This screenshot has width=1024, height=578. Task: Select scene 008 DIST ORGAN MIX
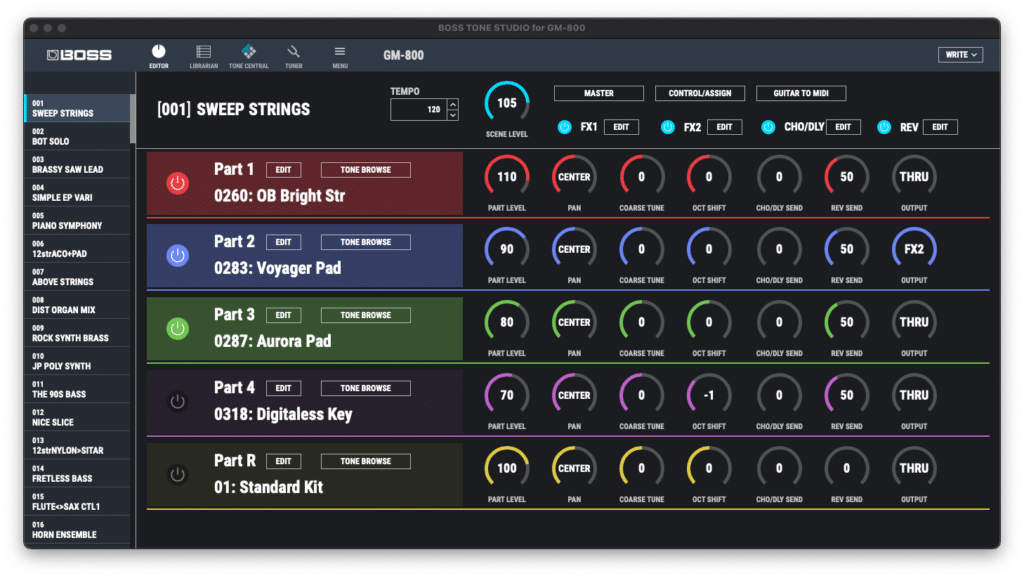pos(77,305)
